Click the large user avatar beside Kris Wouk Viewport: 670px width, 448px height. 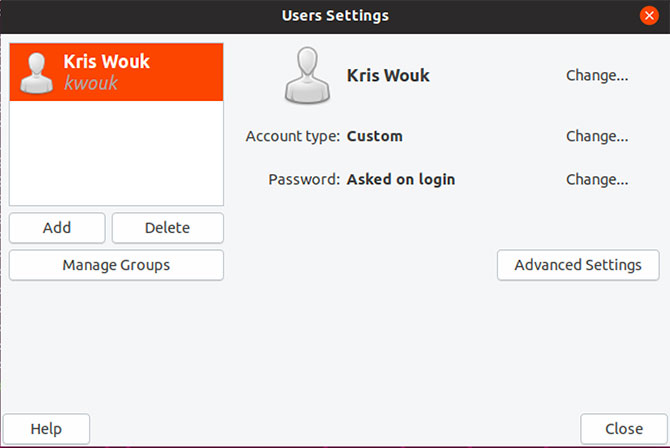pyautogui.click(x=307, y=76)
